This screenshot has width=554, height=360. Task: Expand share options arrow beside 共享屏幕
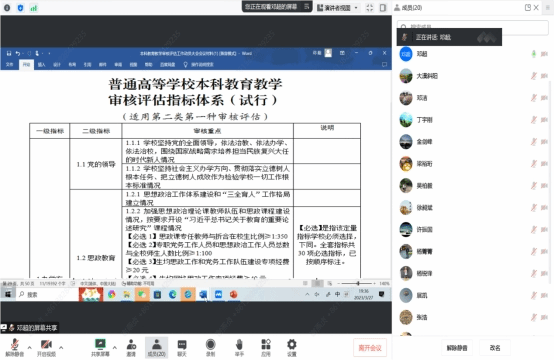pos(115,348)
